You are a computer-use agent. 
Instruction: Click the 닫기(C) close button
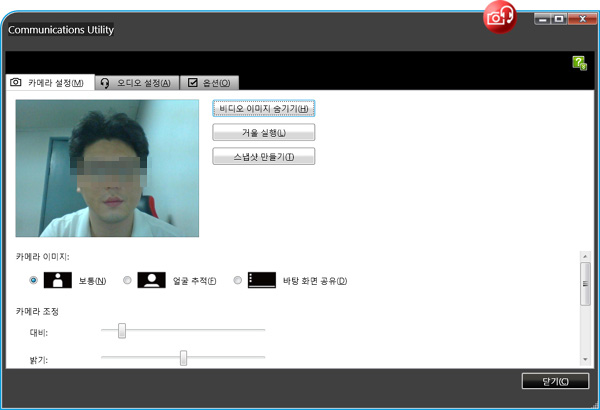(x=555, y=381)
